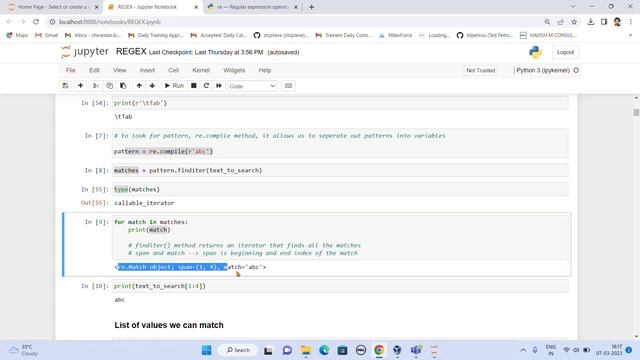Image resolution: width=640 pixels, height=360 pixels.
Task: Open the Daily Training Appr bookmark
Action: [x=156, y=36]
